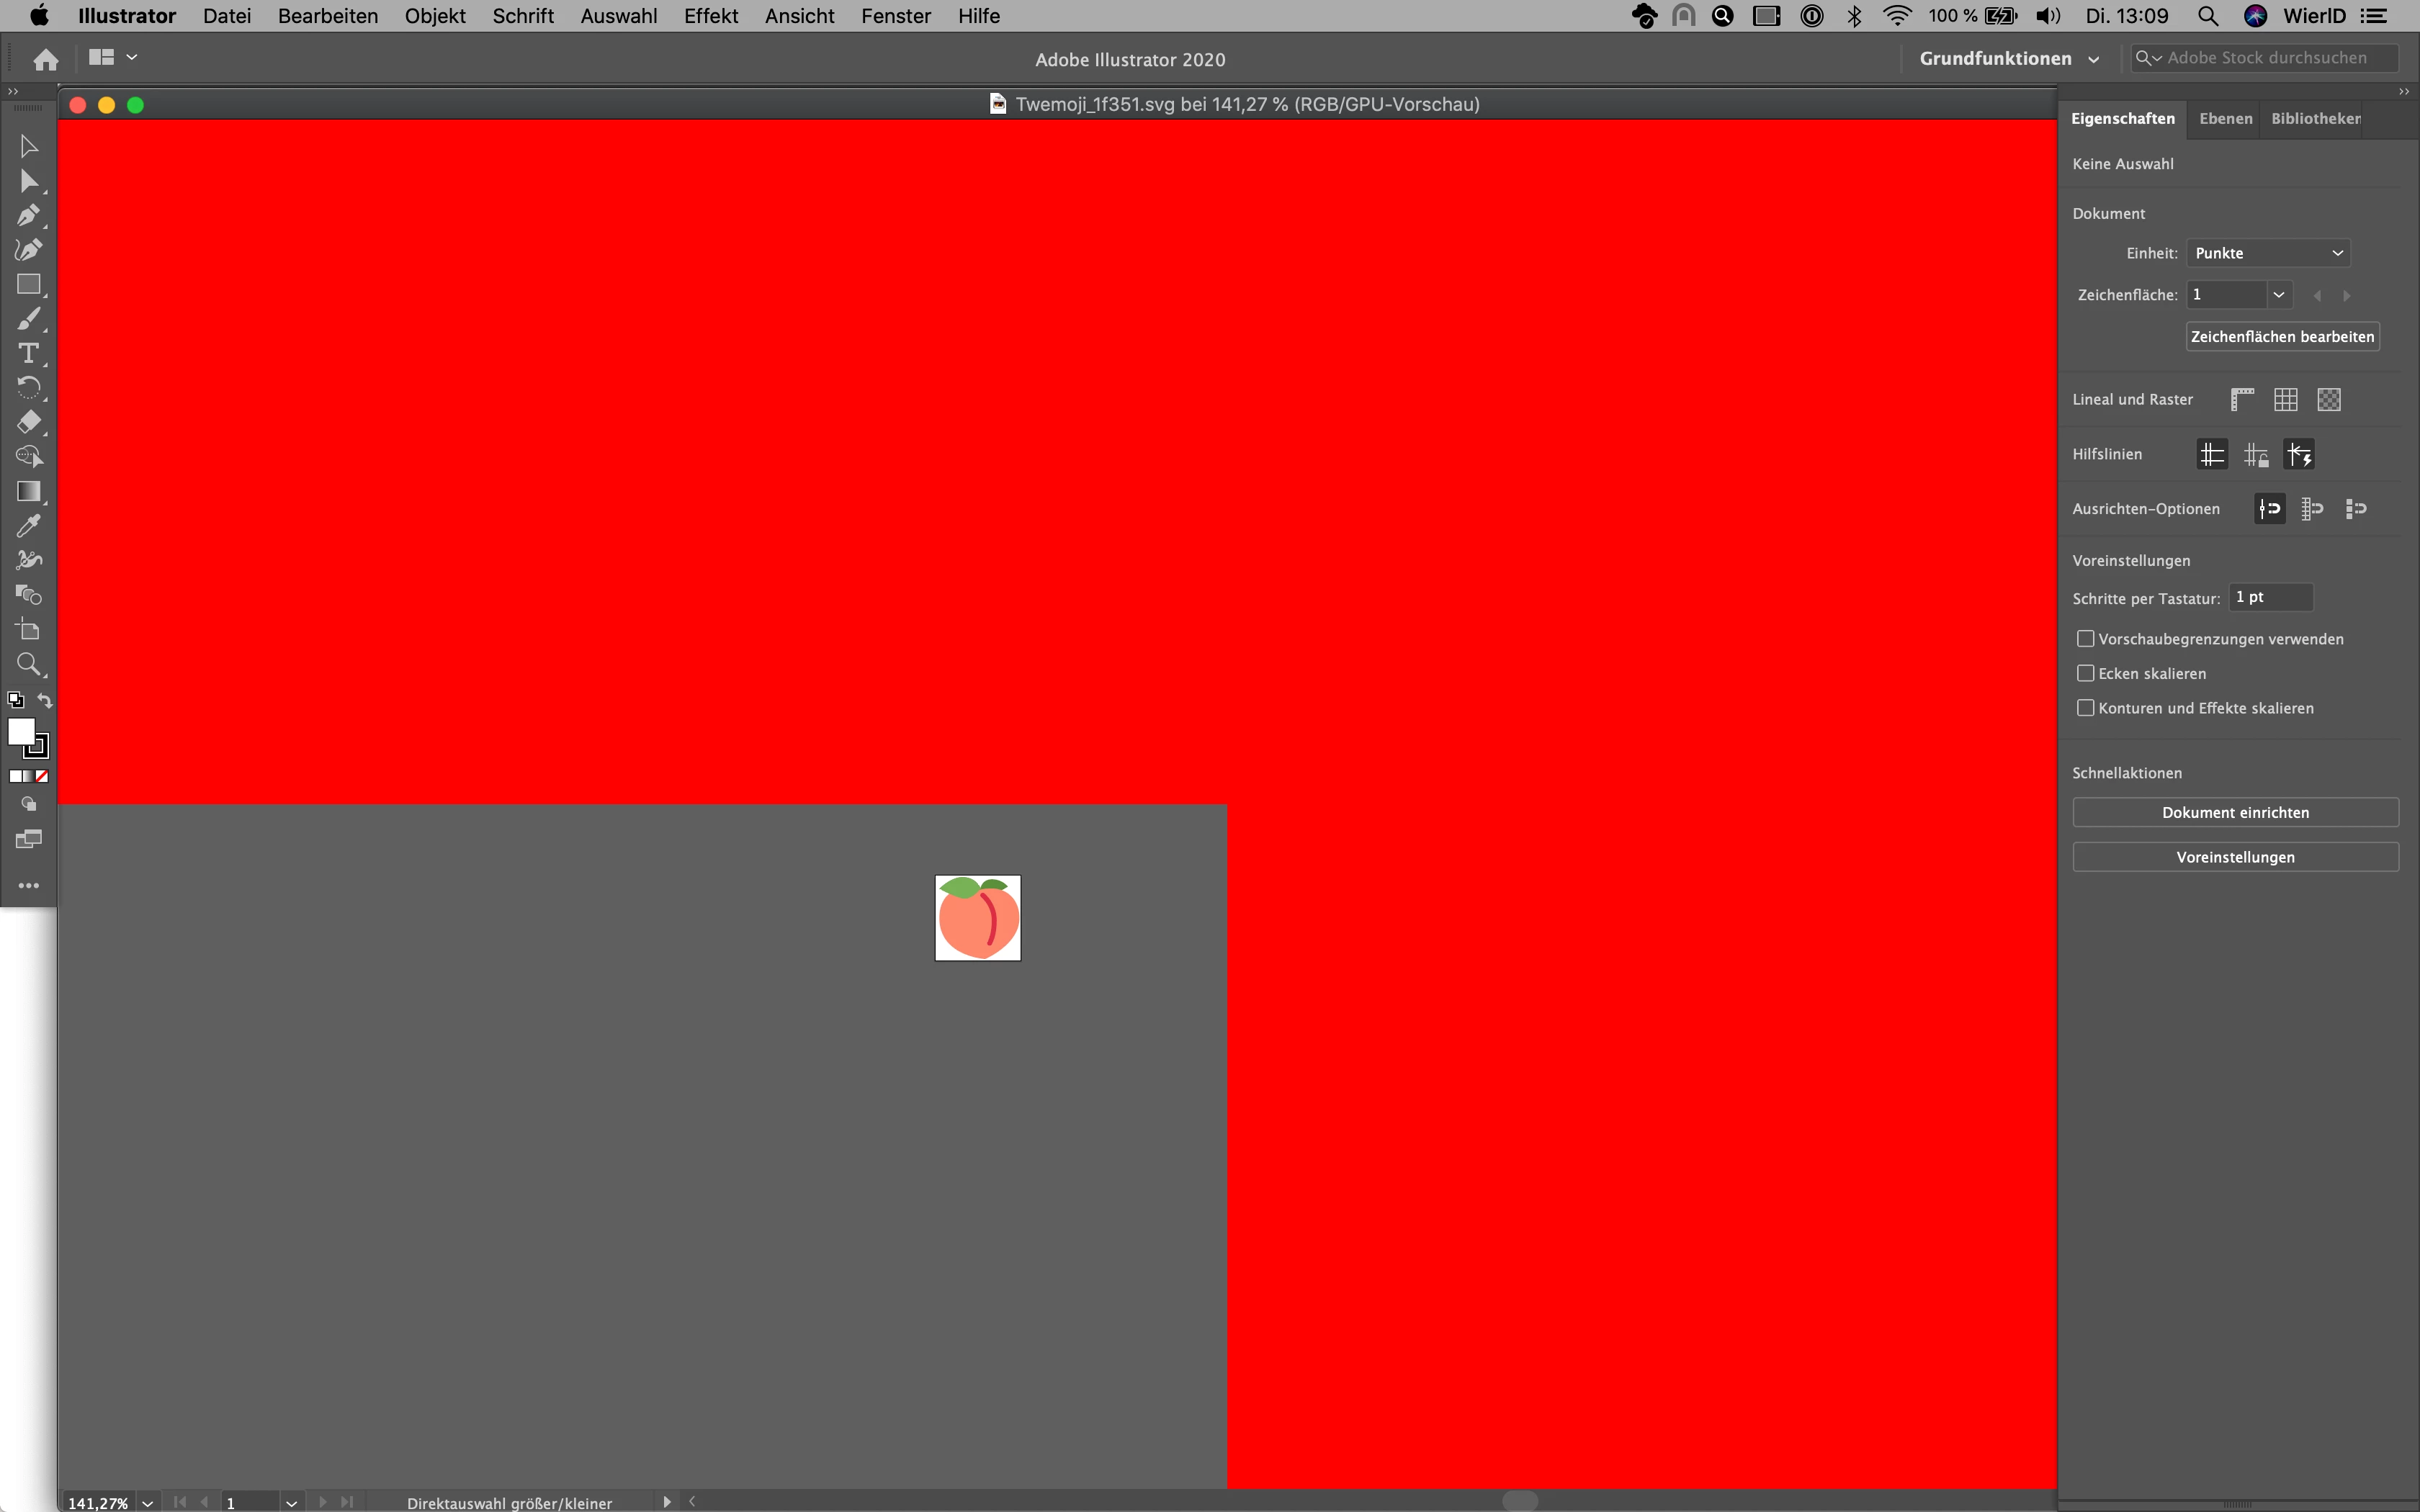Select the Type tool
The width and height of the screenshot is (2420, 1512).
coord(28,353)
